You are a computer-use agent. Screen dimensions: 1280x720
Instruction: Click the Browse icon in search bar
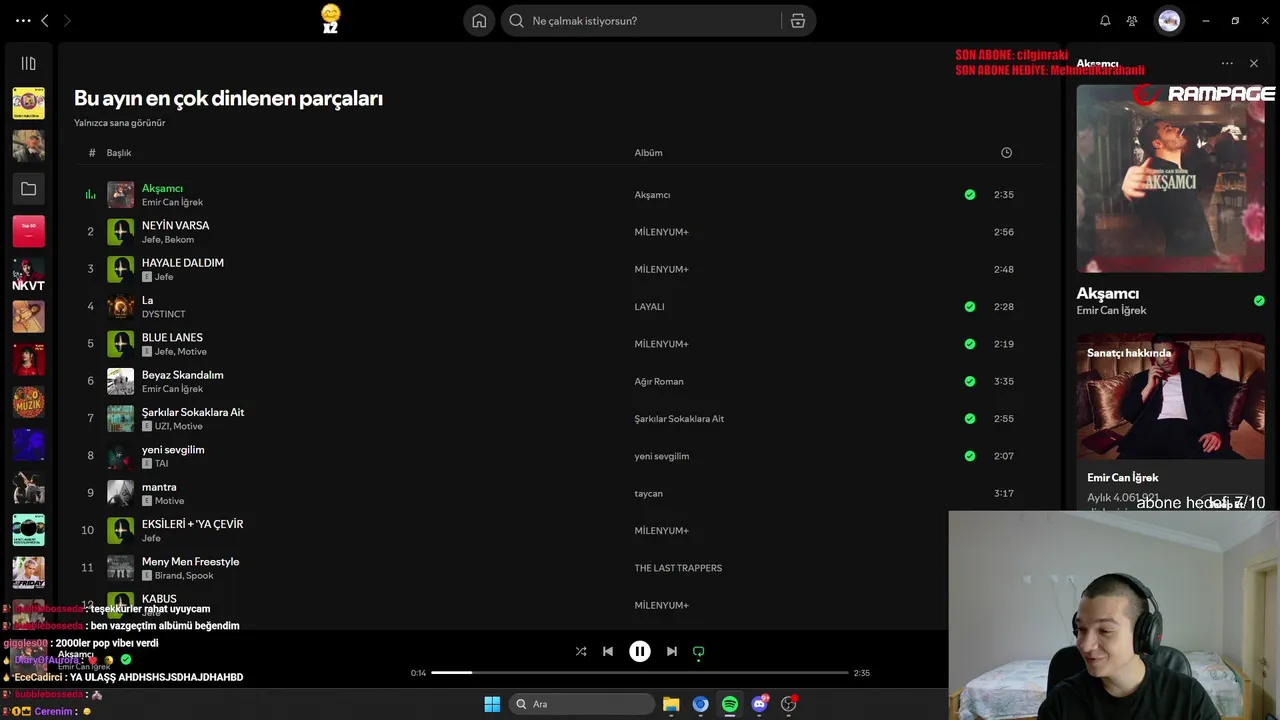click(x=798, y=21)
